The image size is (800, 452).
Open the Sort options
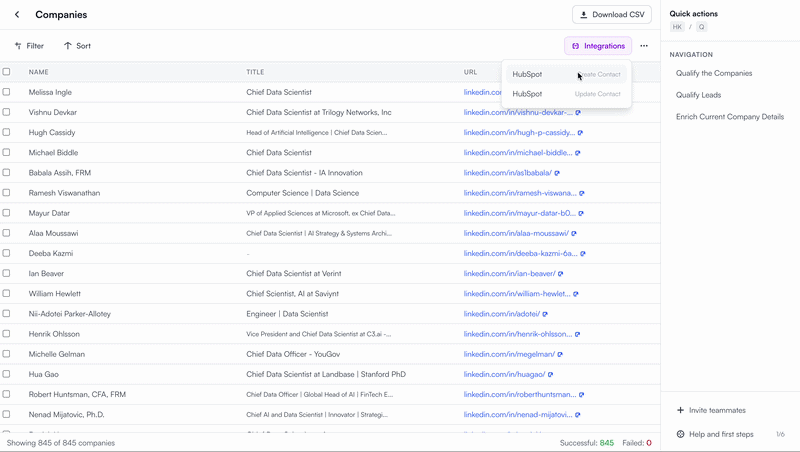tap(77, 46)
